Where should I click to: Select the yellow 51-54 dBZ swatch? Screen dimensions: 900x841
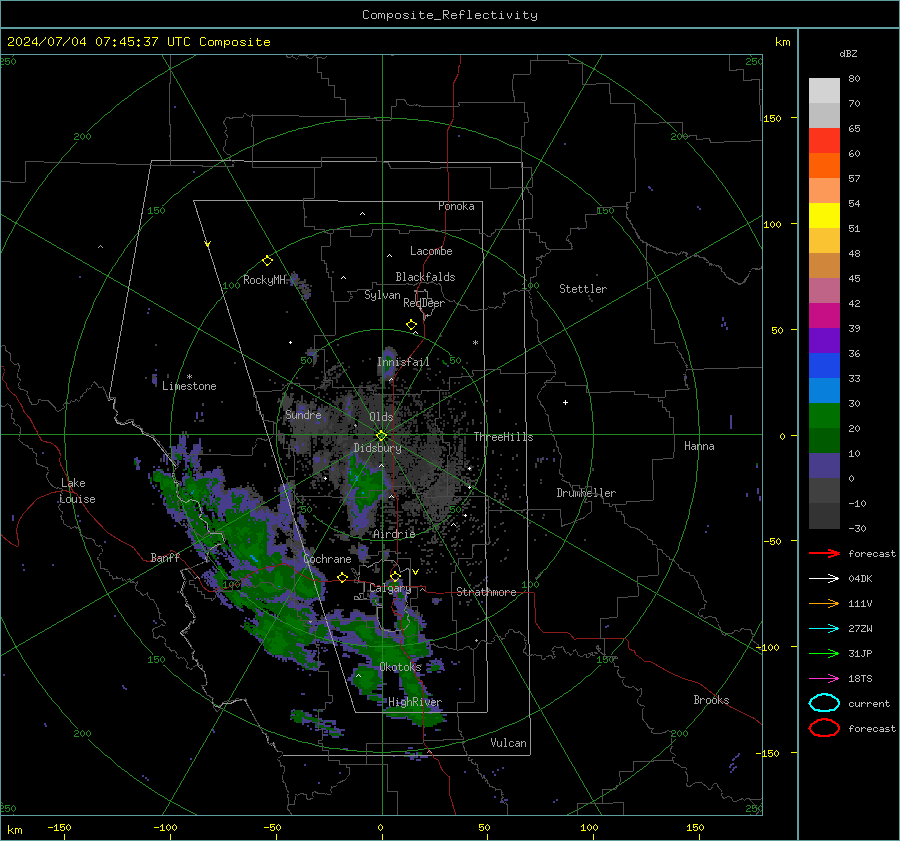(824, 216)
